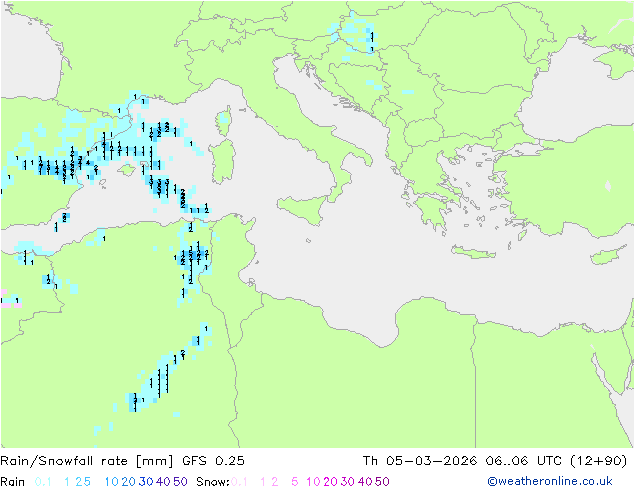Image resolution: width=634 pixels, height=490 pixels.
Task: Click the "06..06 UTC" time text
Action: [x=522, y=461]
